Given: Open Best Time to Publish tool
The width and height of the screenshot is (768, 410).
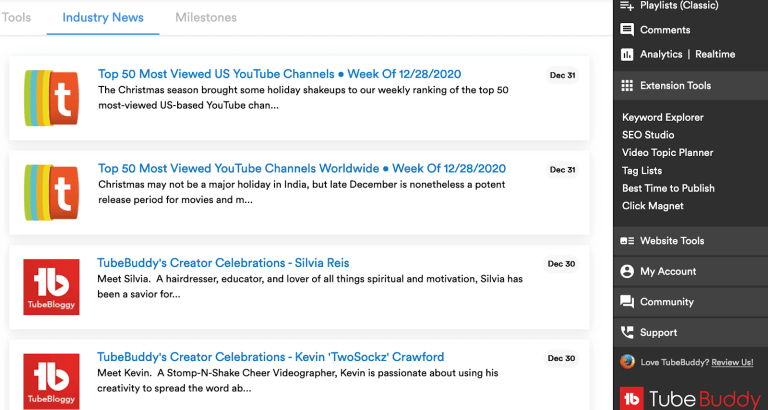Looking at the screenshot, I should [668, 188].
